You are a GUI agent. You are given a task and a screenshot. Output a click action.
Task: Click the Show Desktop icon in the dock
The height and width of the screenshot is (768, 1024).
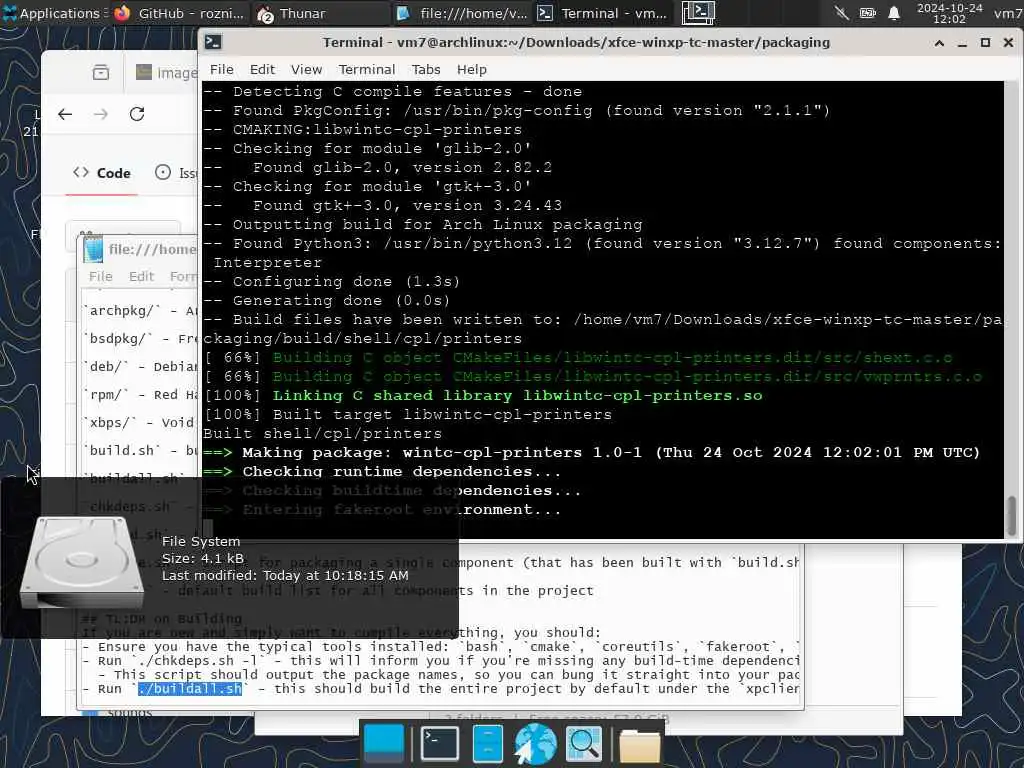point(383,744)
